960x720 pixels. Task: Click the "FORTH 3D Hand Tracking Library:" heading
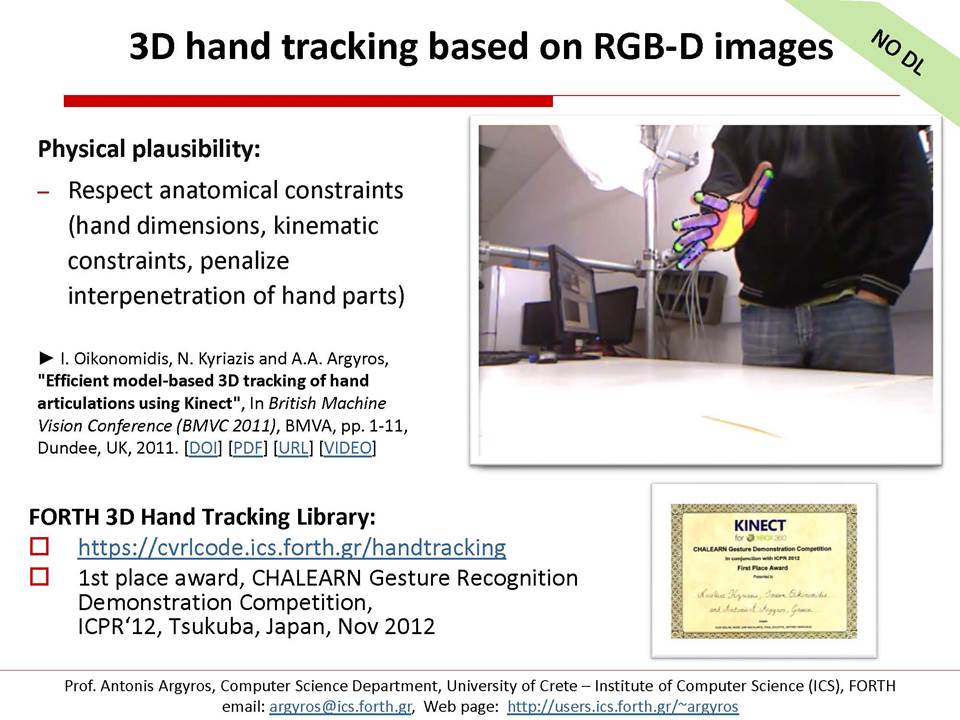click(x=202, y=517)
